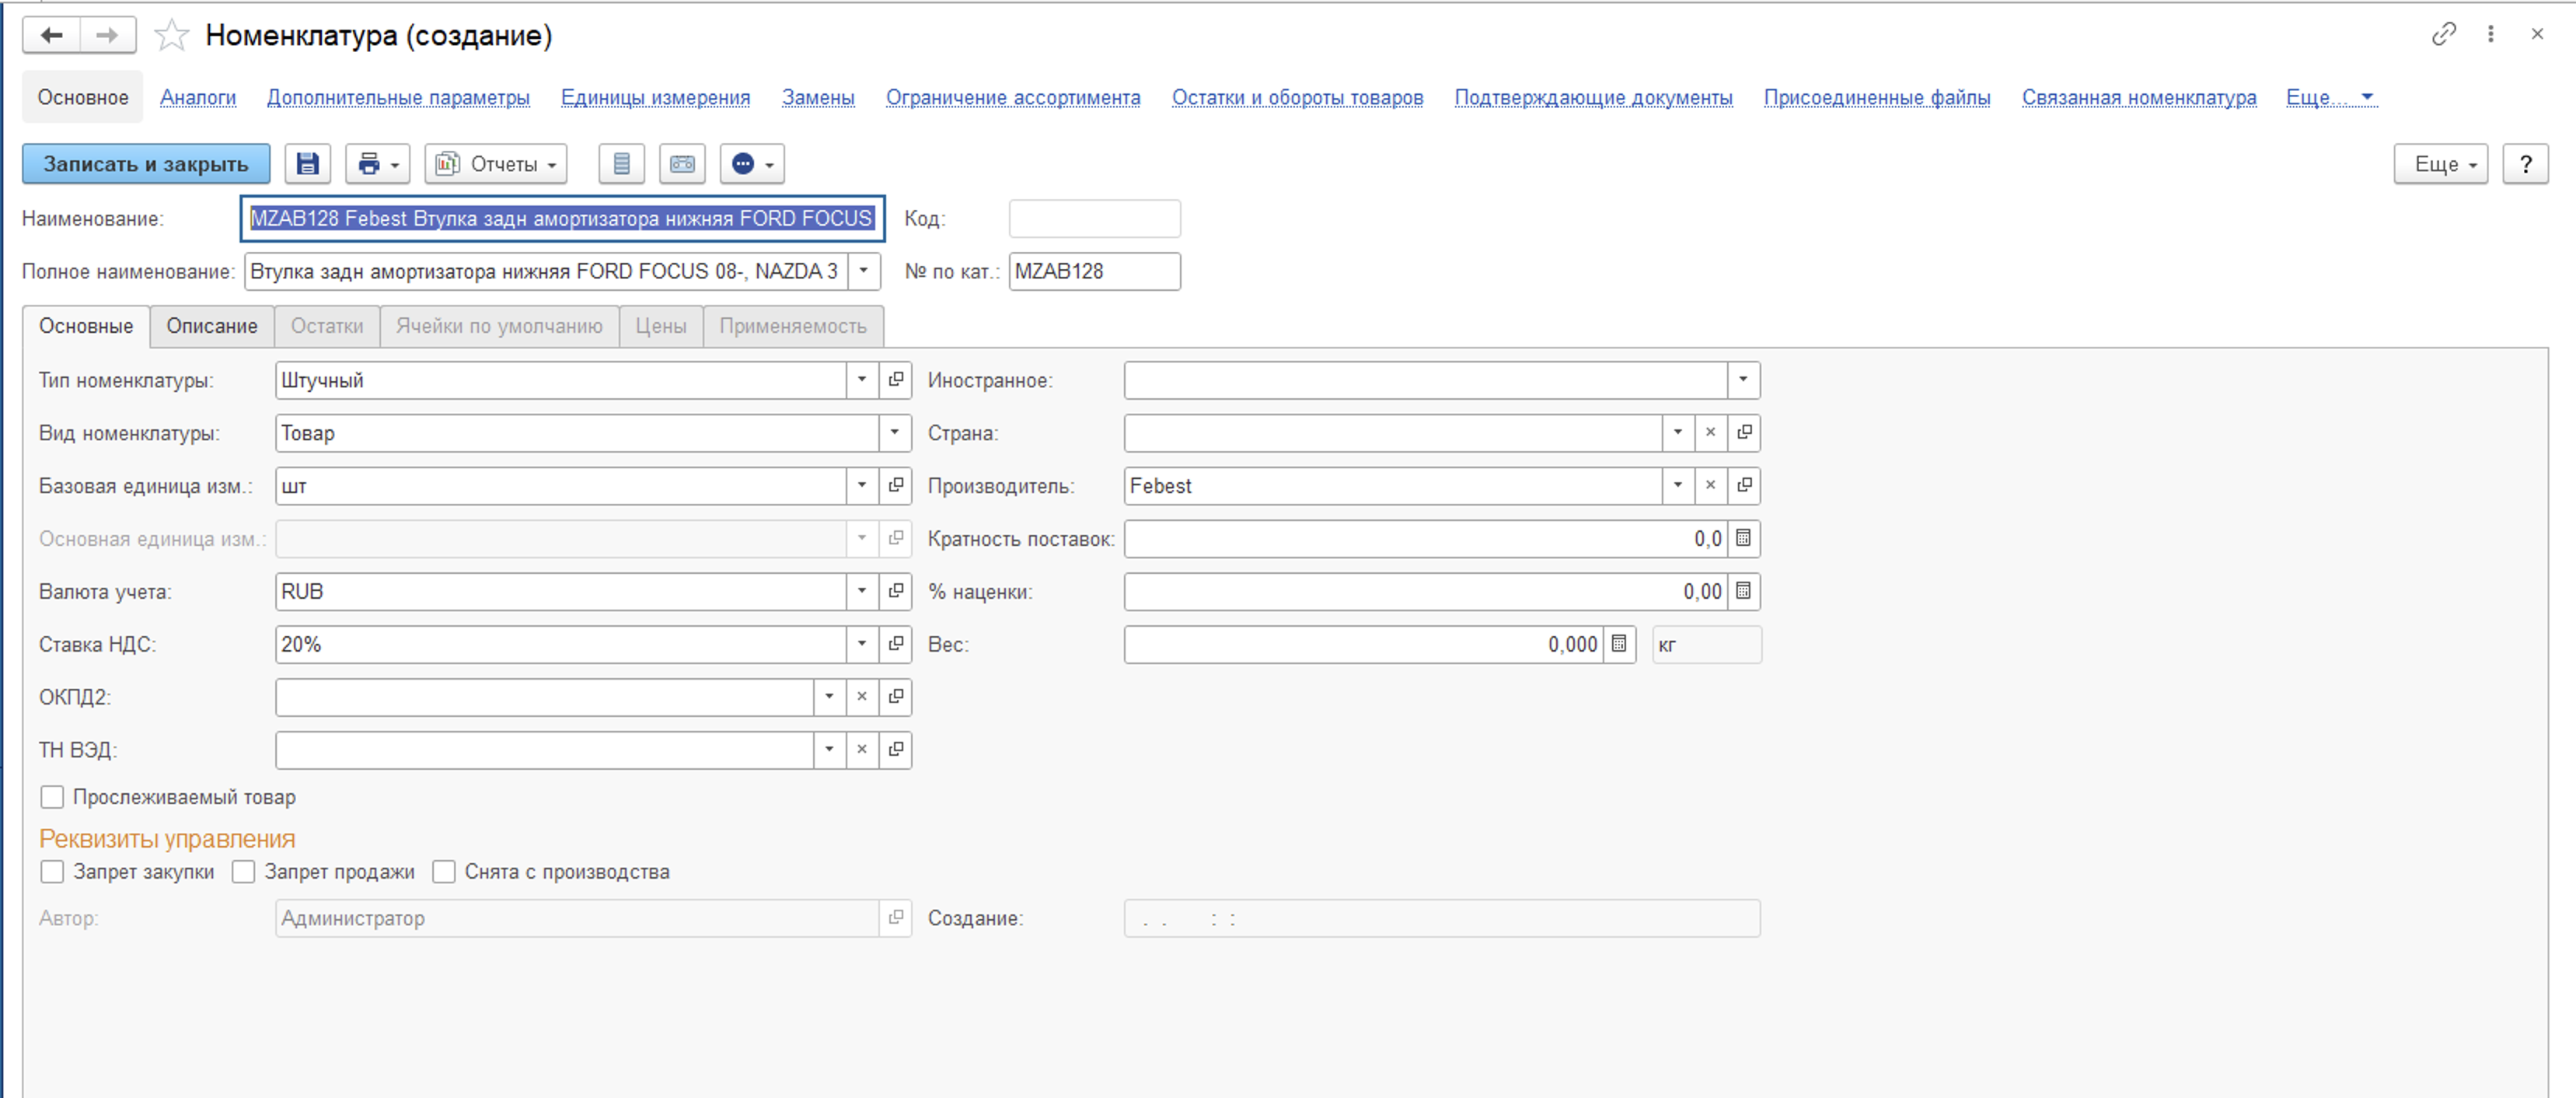Image resolution: width=2576 pixels, height=1098 pixels.
Task: Expand ТН ВЭД dropdown arrow
Action: (x=829, y=750)
